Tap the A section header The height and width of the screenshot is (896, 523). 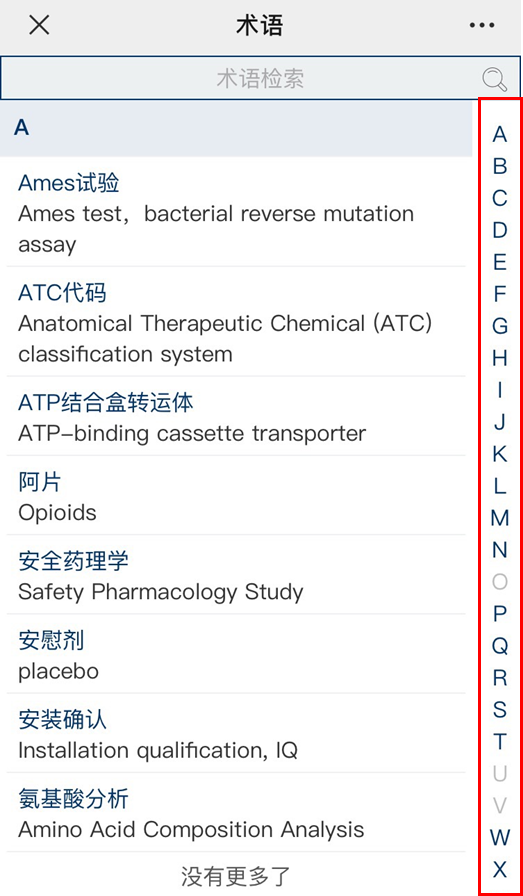(x=236, y=128)
